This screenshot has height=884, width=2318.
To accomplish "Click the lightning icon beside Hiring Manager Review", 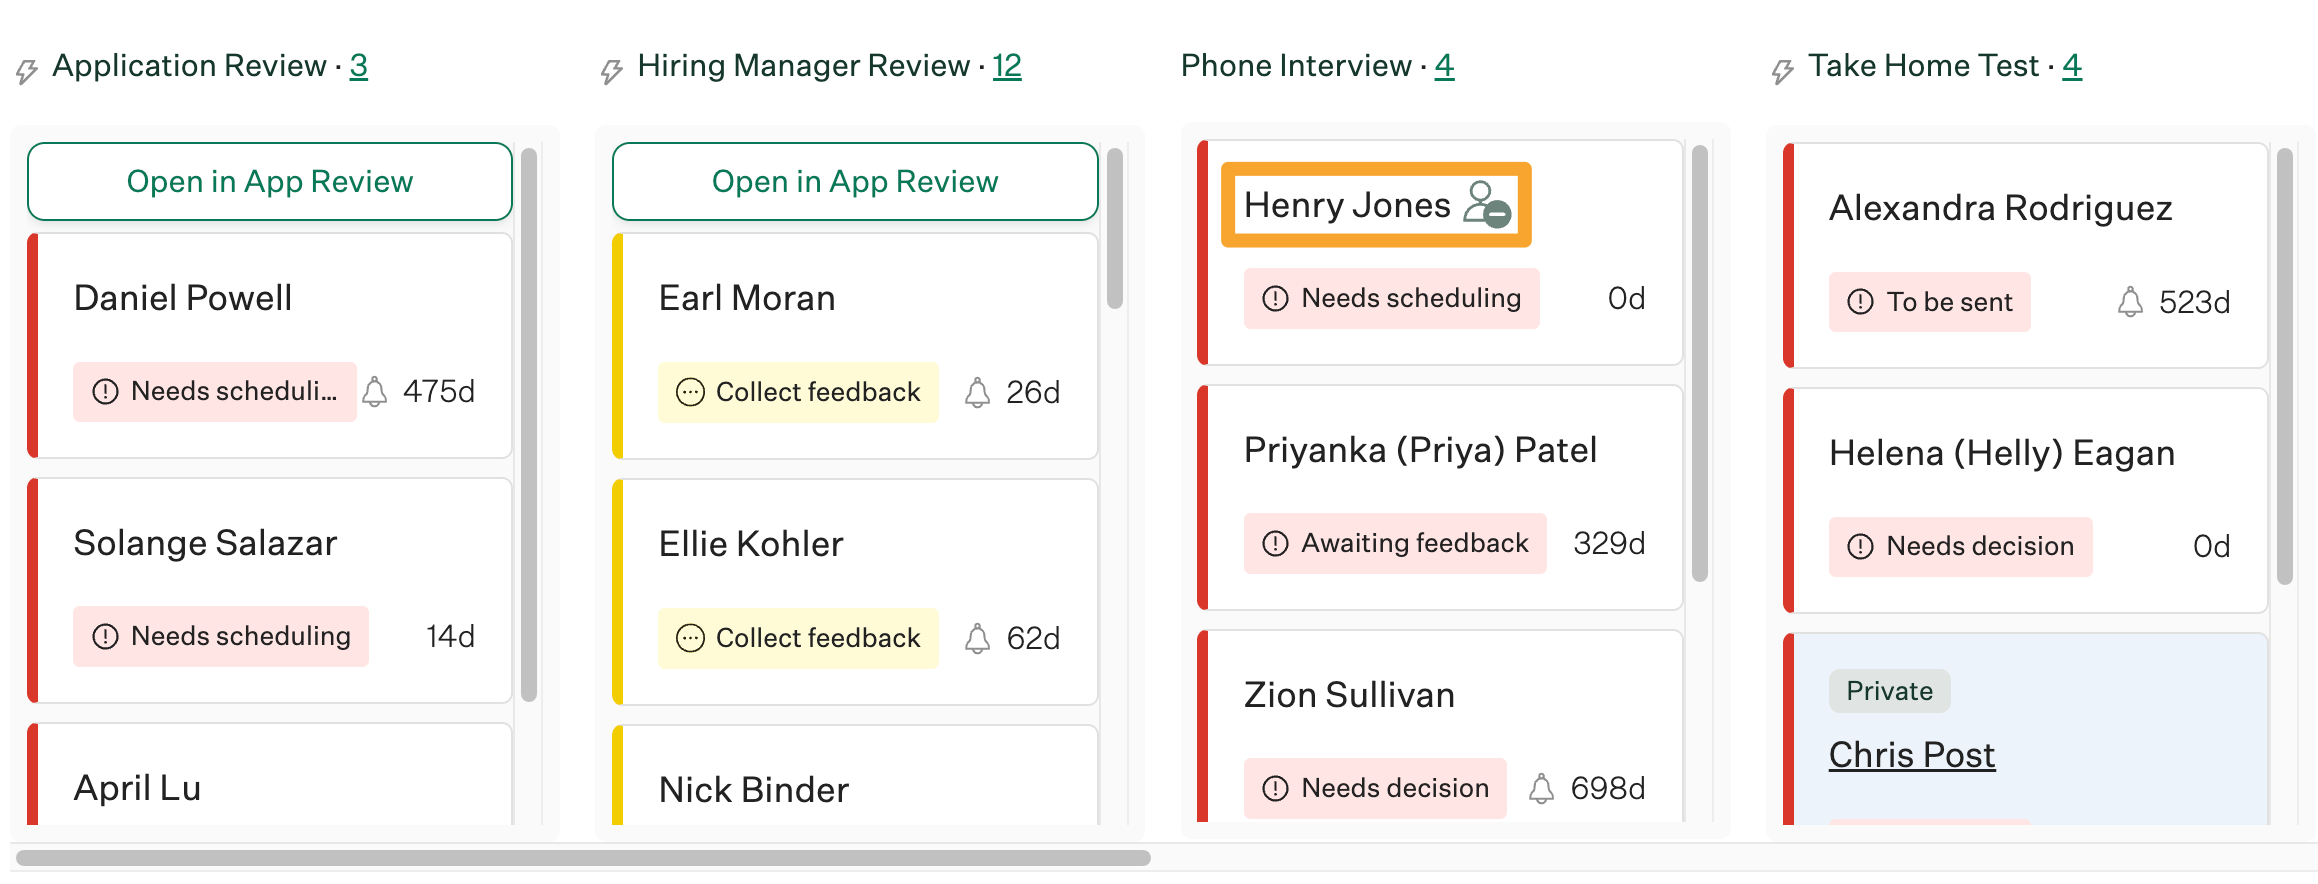I will 611,71.
